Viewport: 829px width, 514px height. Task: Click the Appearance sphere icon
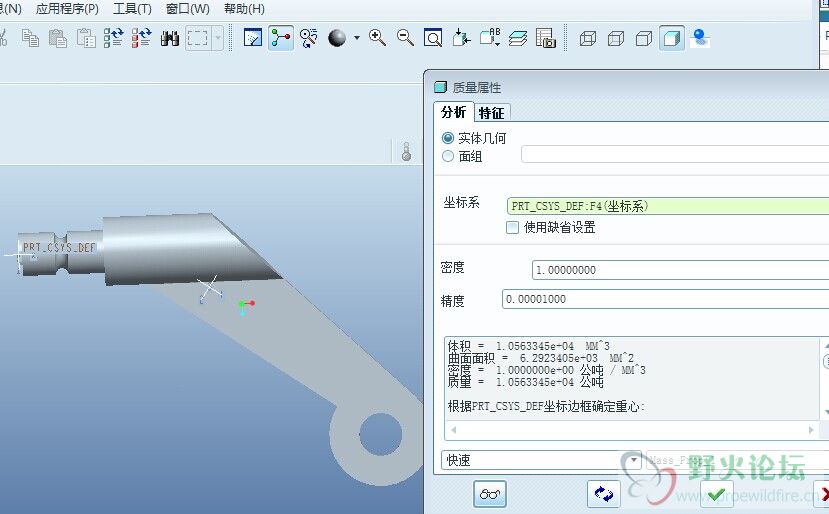[337, 38]
